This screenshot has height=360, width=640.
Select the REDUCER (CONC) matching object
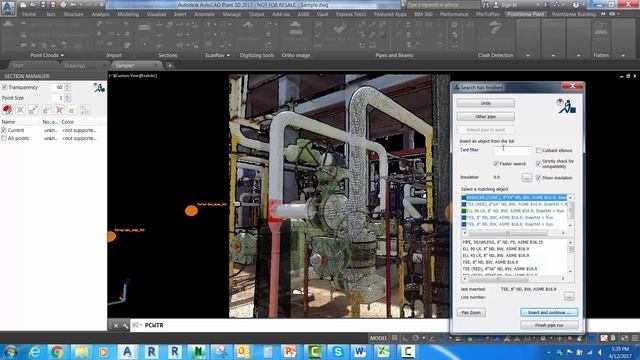[514, 198]
